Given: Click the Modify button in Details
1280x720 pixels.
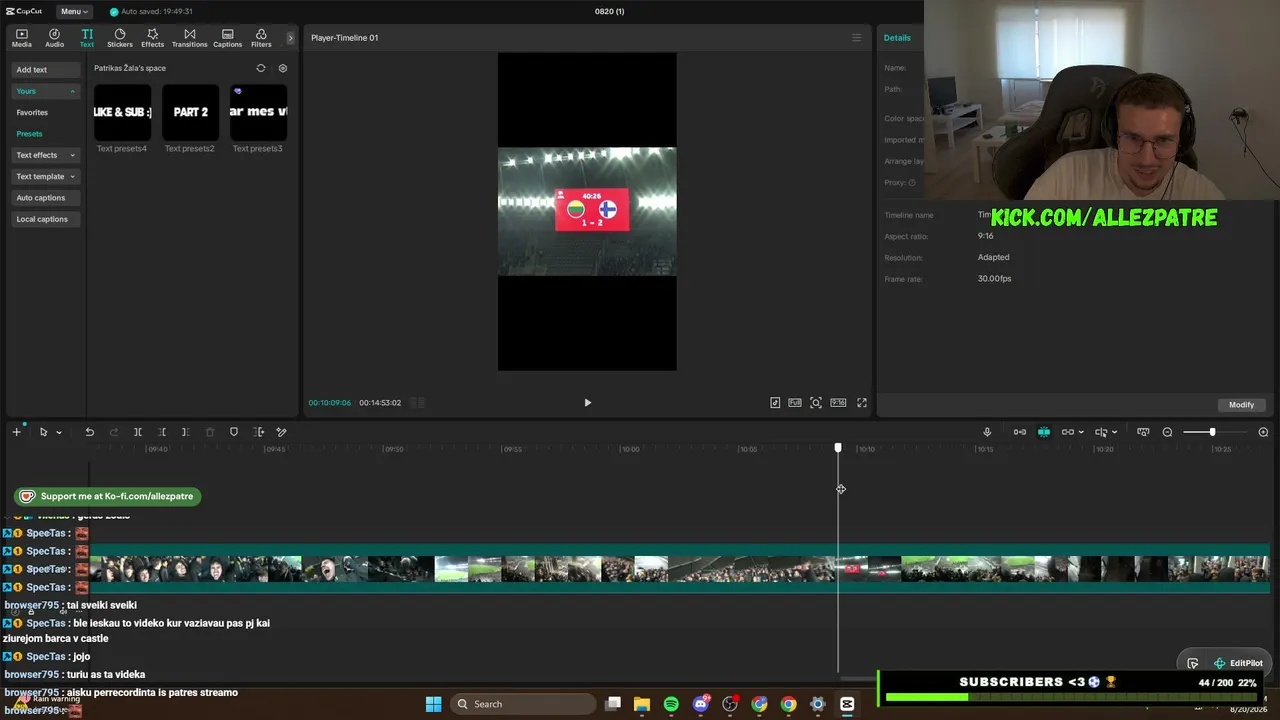Looking at the screenshot, I should tap(1241, 405).
